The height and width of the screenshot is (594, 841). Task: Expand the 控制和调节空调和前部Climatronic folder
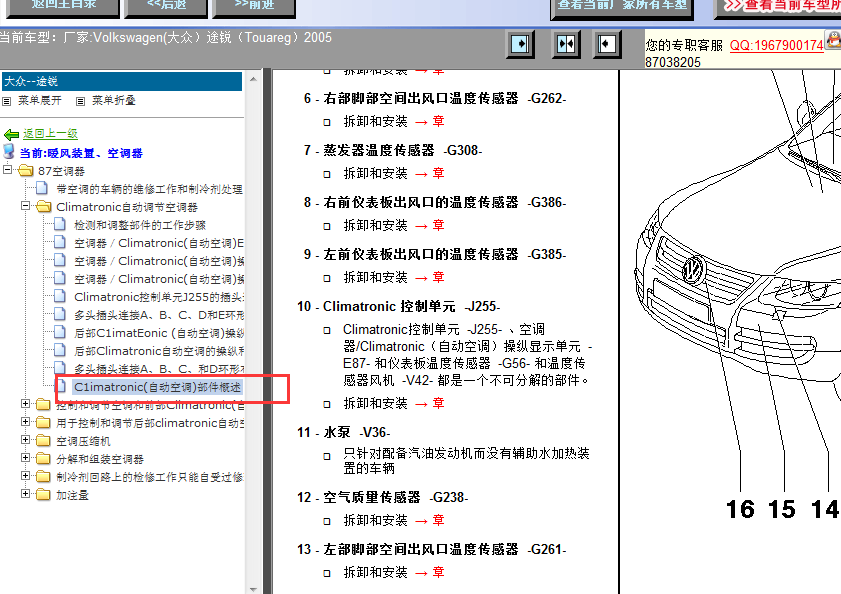click(x=25, y=404)
